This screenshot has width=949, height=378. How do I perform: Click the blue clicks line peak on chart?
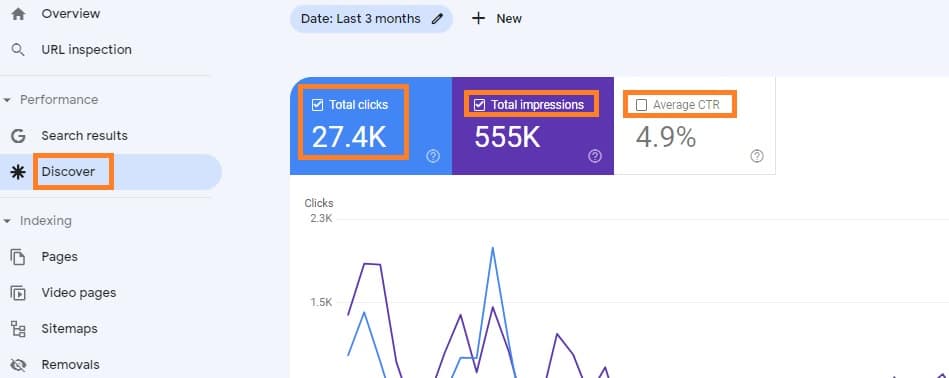point(493,249)
